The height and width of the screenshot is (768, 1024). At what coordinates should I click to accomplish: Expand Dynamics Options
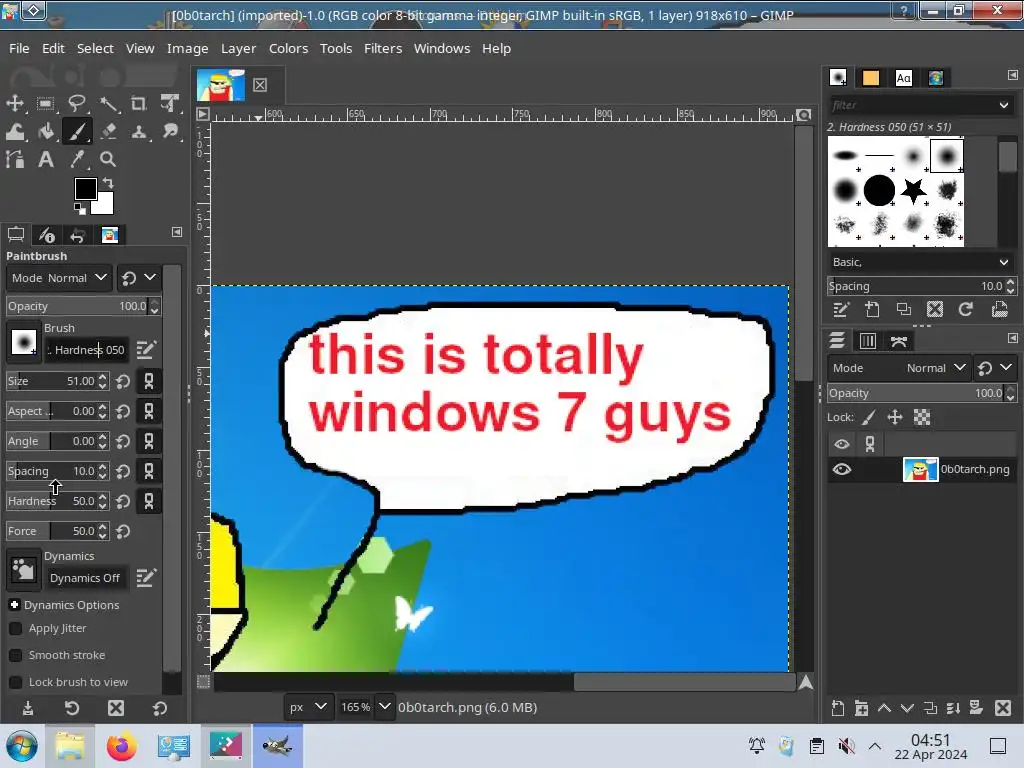point(14,605)
